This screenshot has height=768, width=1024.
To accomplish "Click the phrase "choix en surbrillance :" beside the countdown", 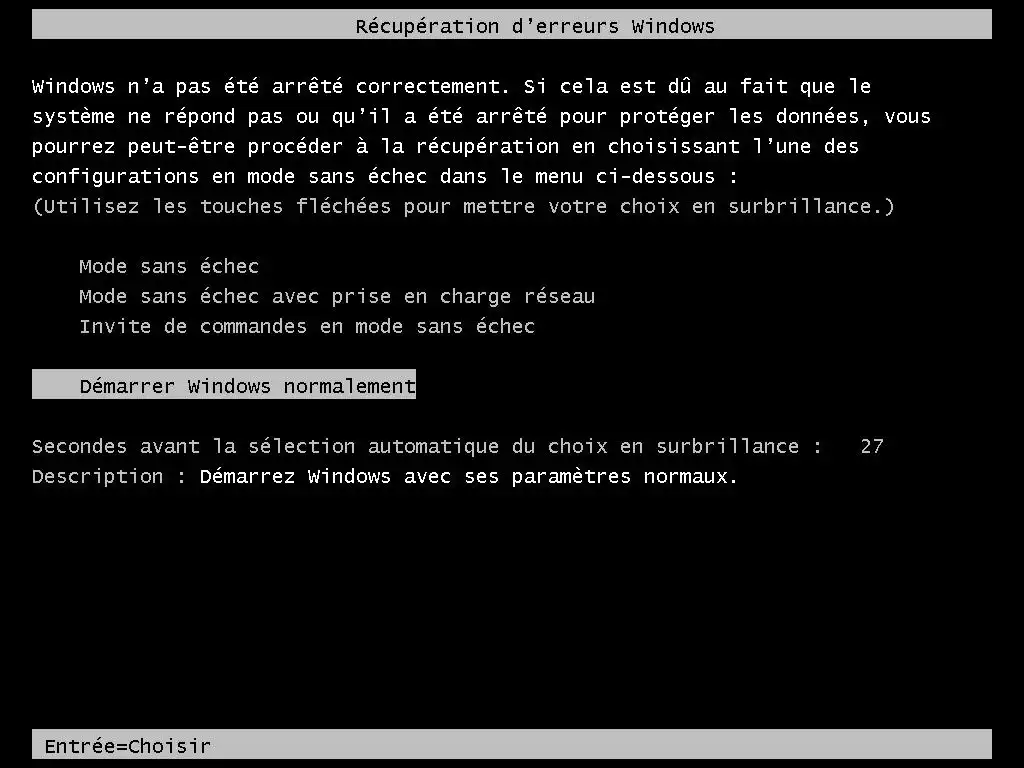I will (684, 446).
